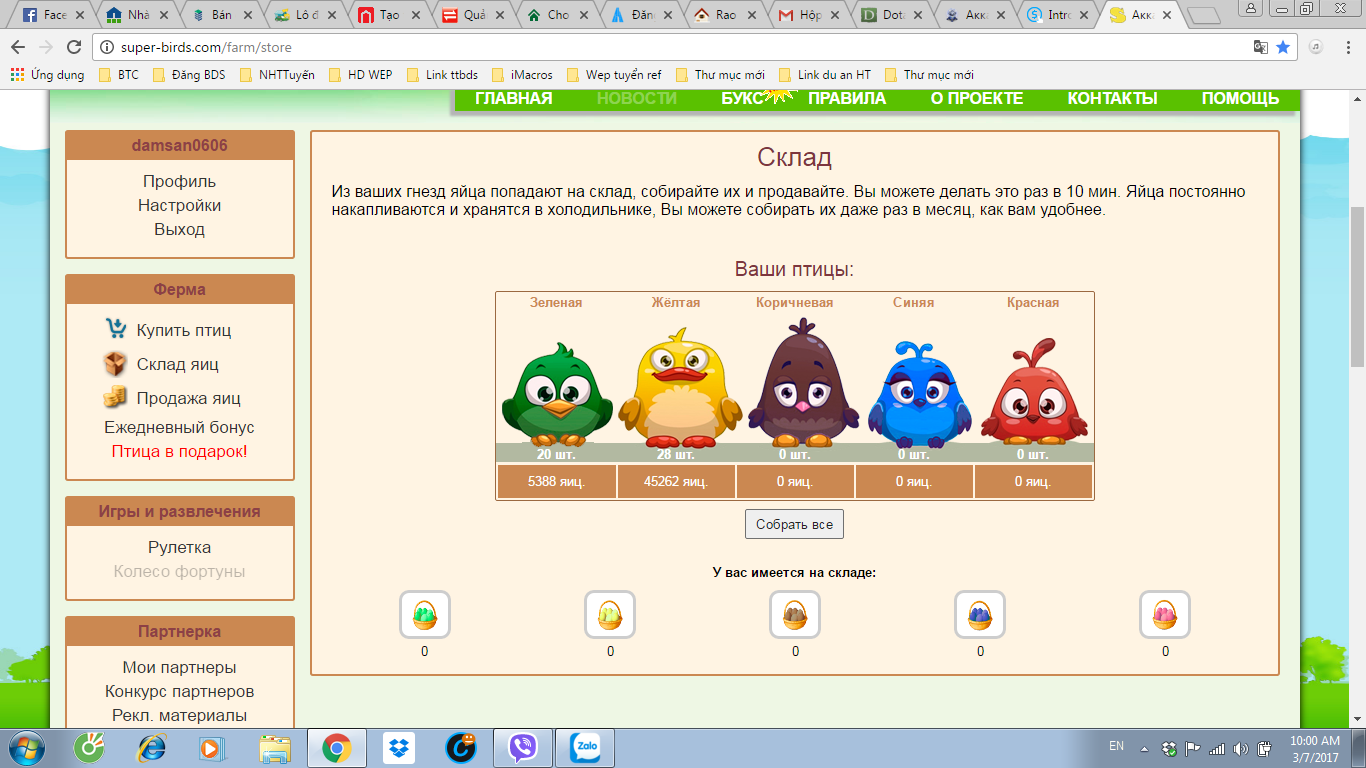This screenshot has height=768, width=1366.
Task: Bookmark this page with the star icon
Action: pos(1283,47)
